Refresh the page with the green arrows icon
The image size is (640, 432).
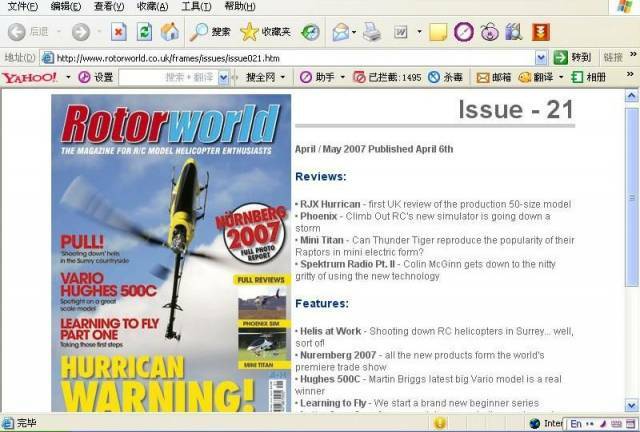click(144, 32)
